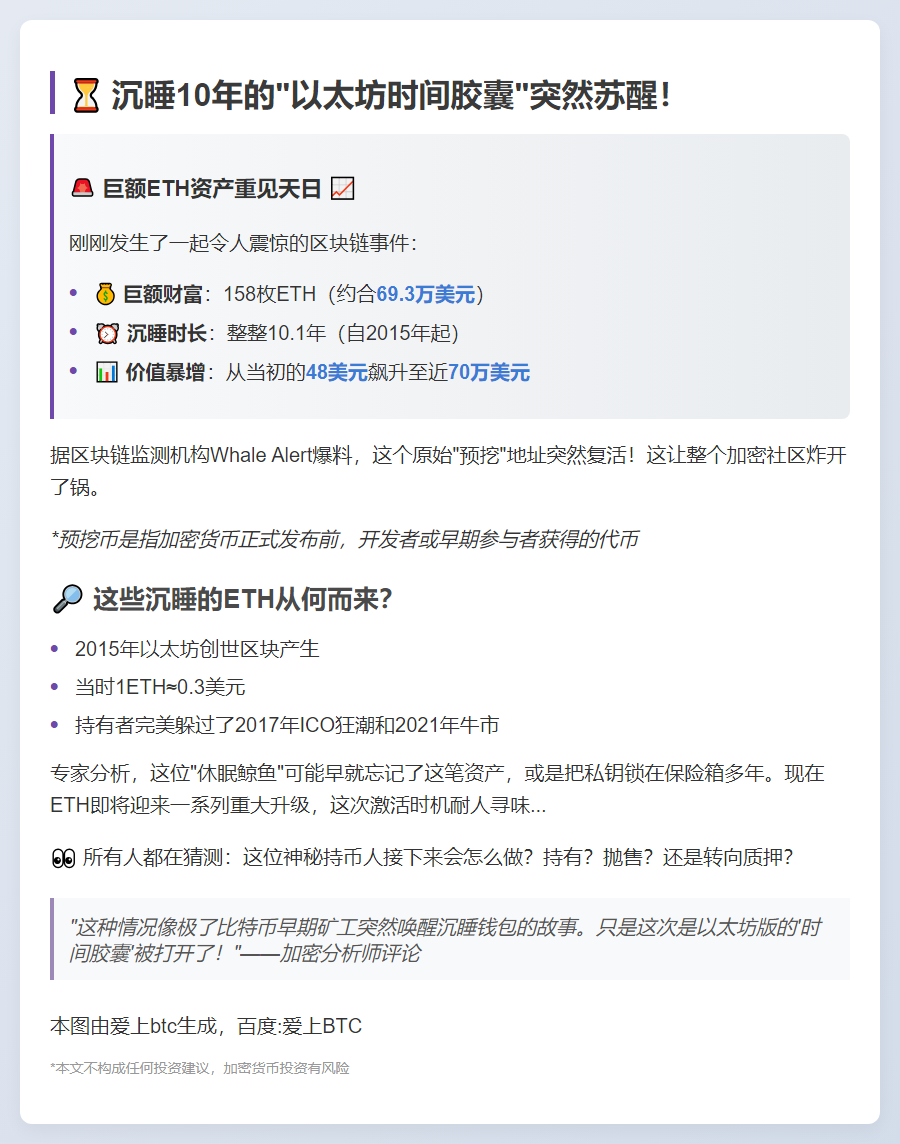Click the bullet mentioning 2017年ICO狂潮
The height and width of the screenshot is (1144, 900).
(287, 724)
